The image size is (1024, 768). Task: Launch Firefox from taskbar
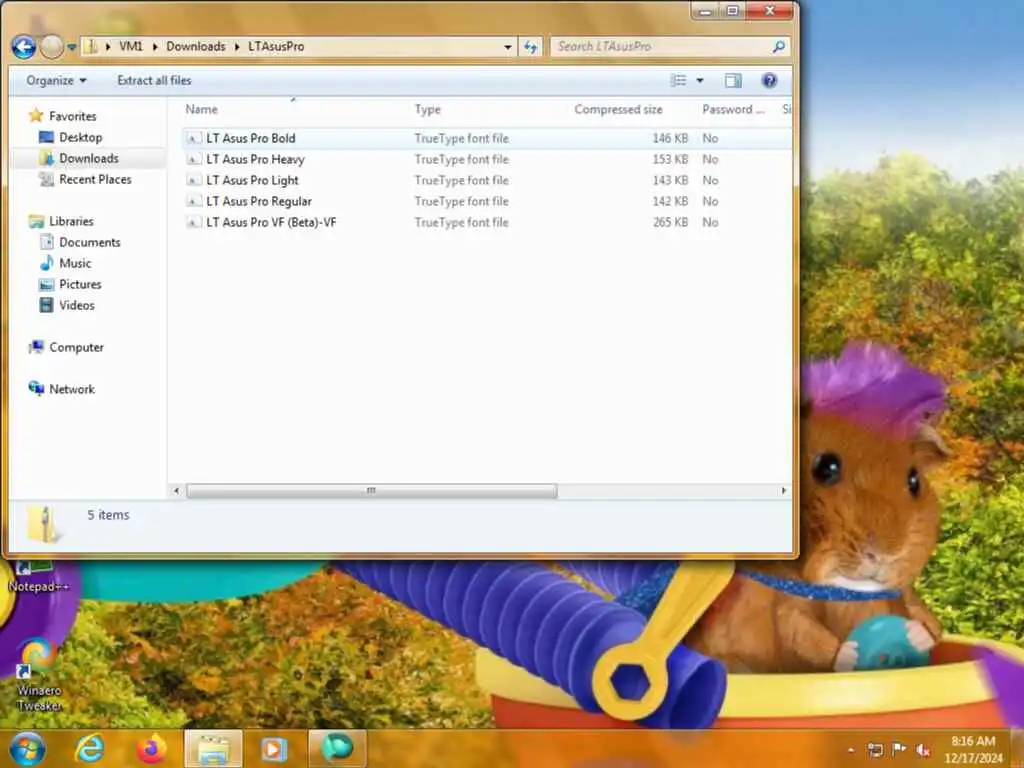click(x=152, y=749)
